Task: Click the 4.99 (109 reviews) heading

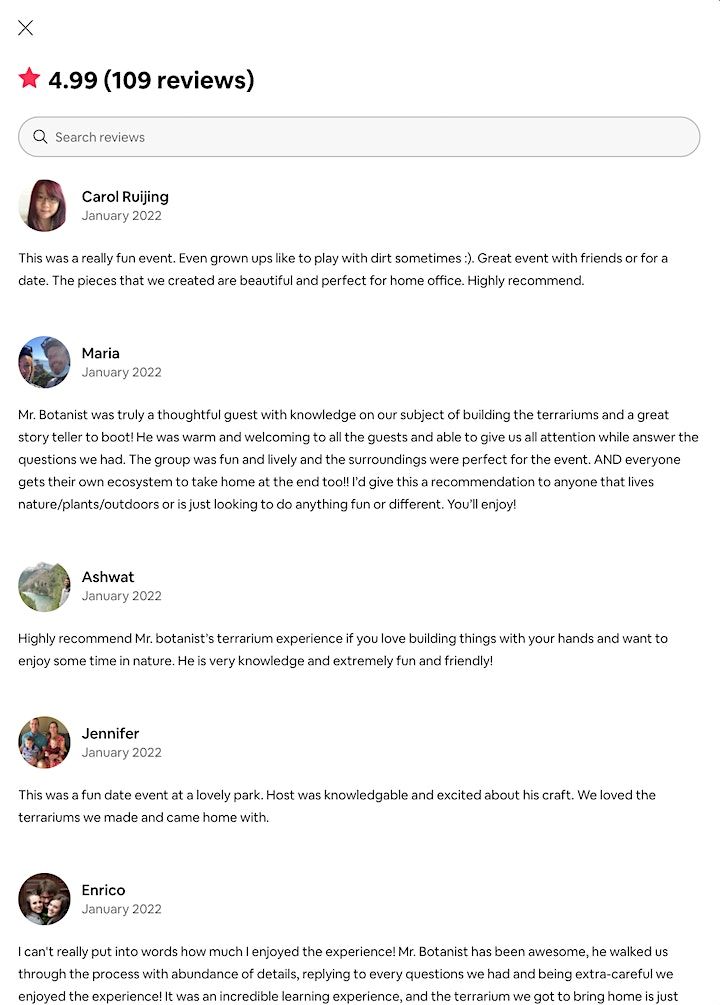Action: click(x=151, y=80)
